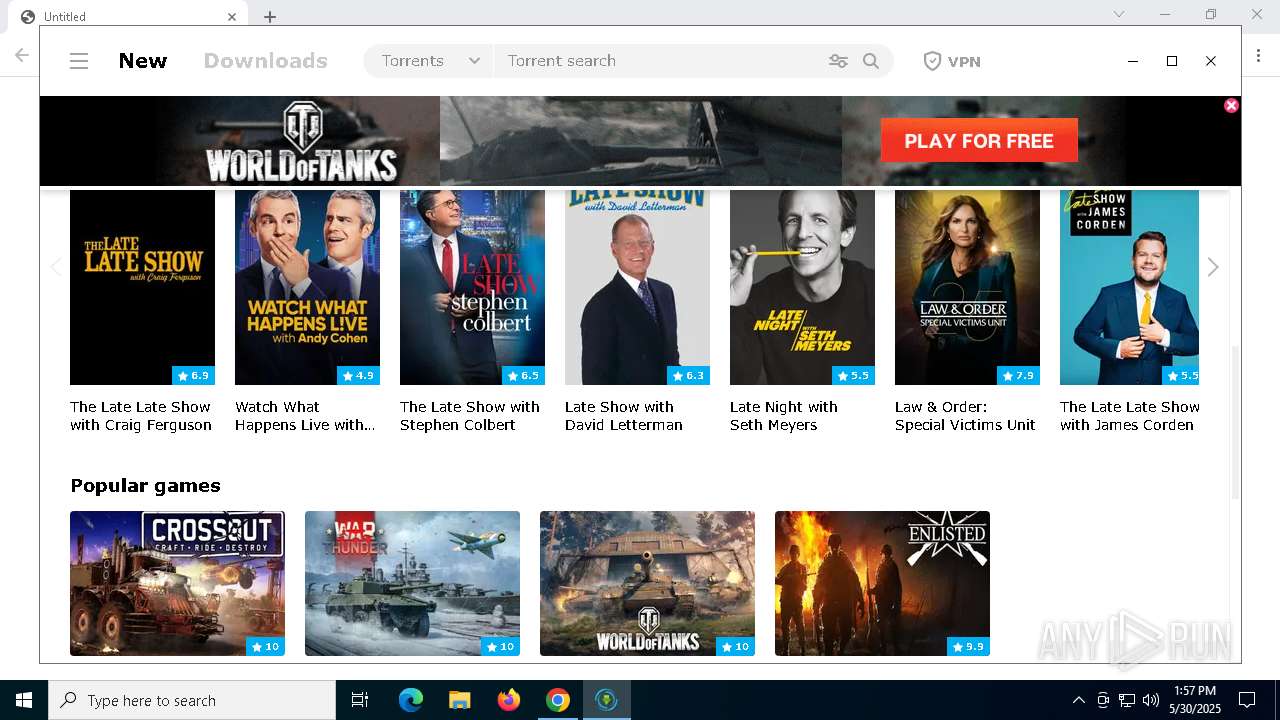Image resolution: width=1280 pixels, height=720 pixels.
Task: Open File Explorer from the taskbar
Action: tap(460, 700)
